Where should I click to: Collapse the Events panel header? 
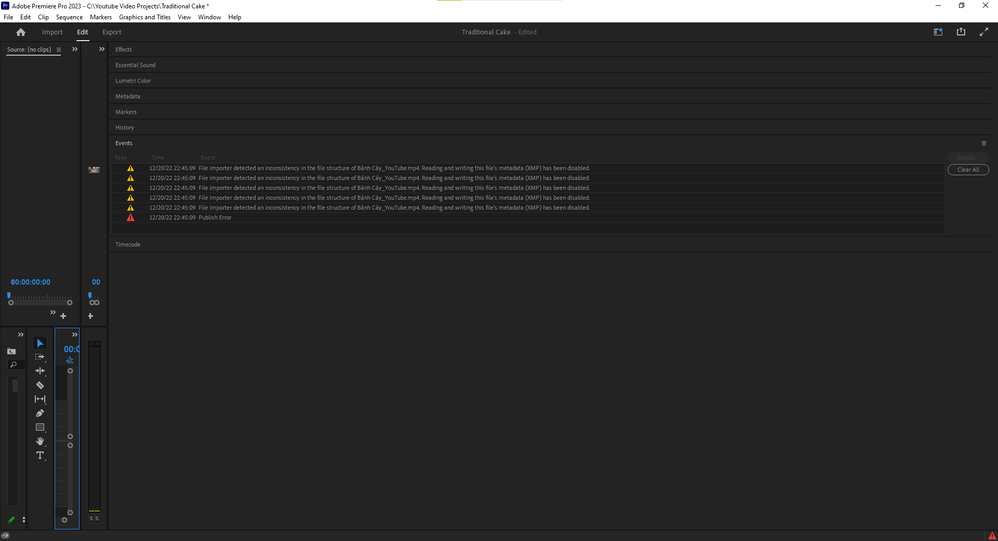click(123, 143)
